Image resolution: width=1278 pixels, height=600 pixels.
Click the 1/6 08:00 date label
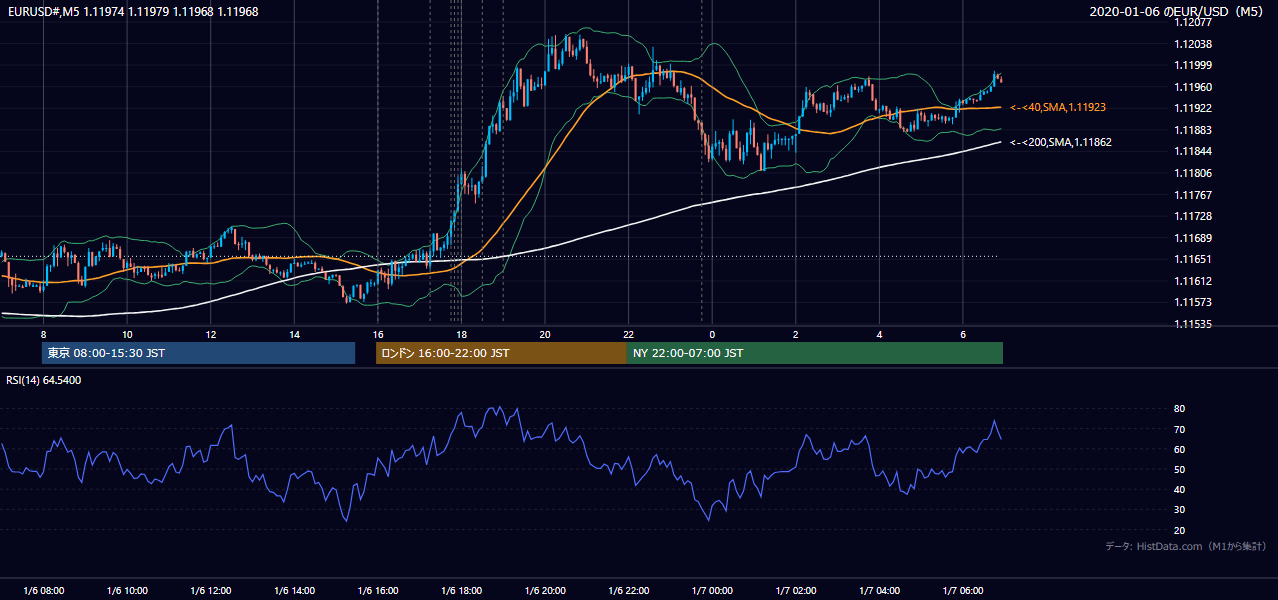43,590
